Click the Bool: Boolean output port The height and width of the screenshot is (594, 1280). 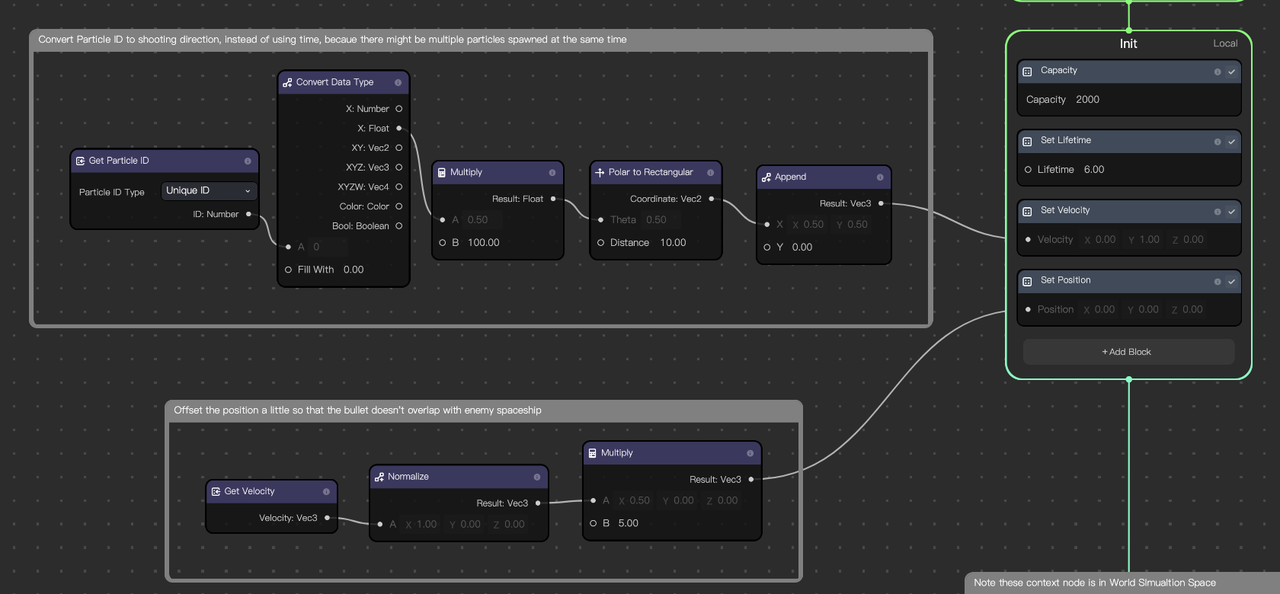[399, 226]
